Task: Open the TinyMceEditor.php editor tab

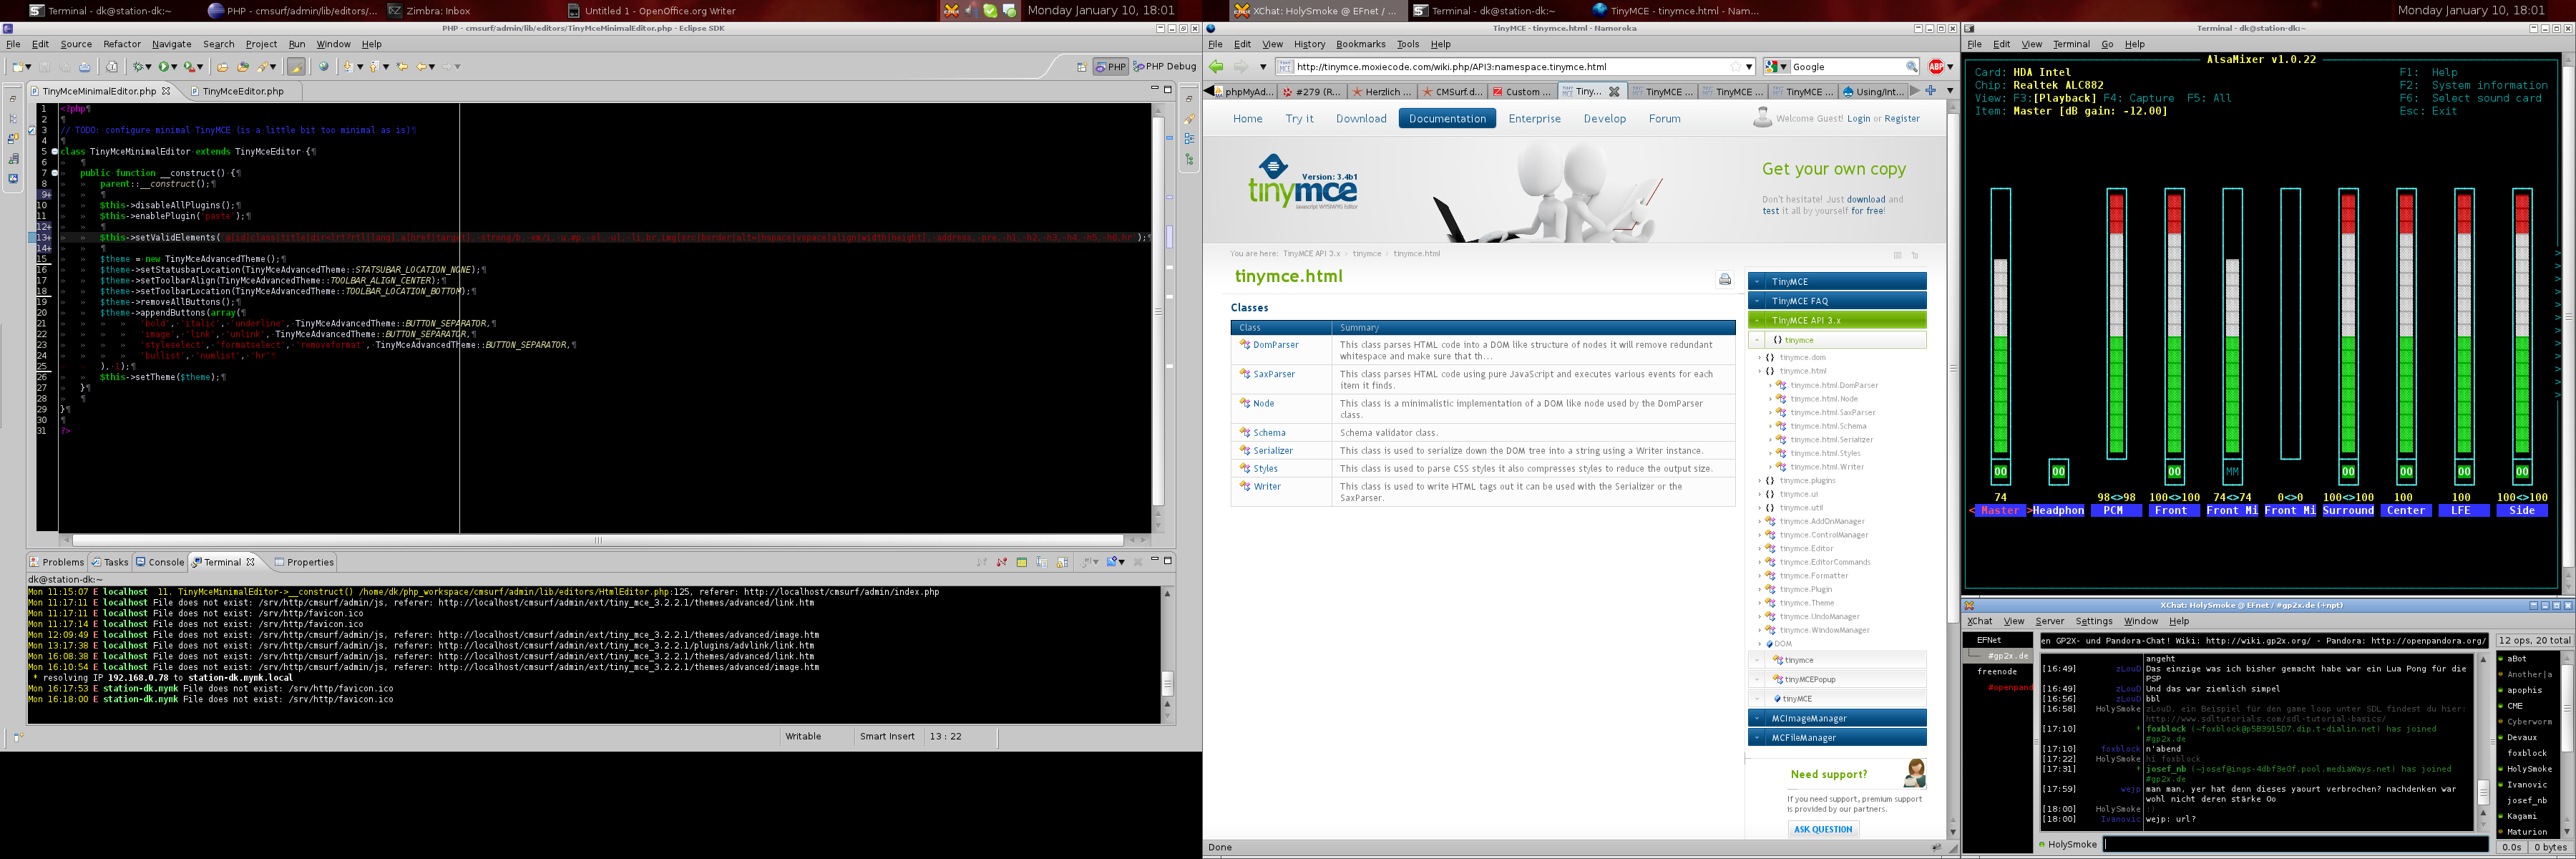Action: 237,91
